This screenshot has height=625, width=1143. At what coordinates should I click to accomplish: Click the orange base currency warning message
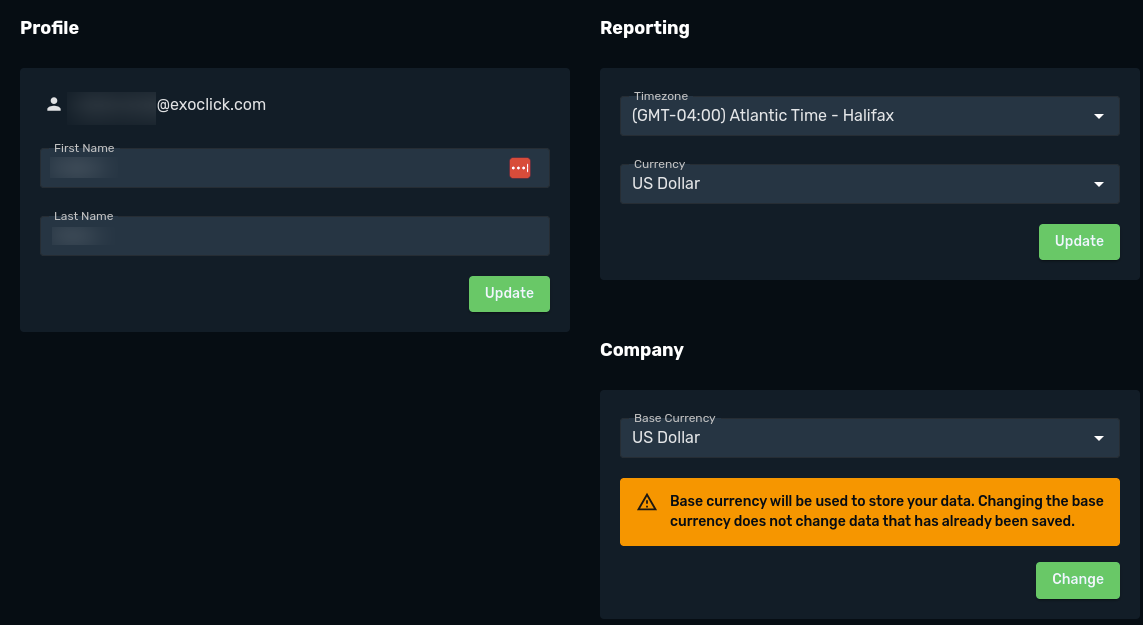[885, 511]
